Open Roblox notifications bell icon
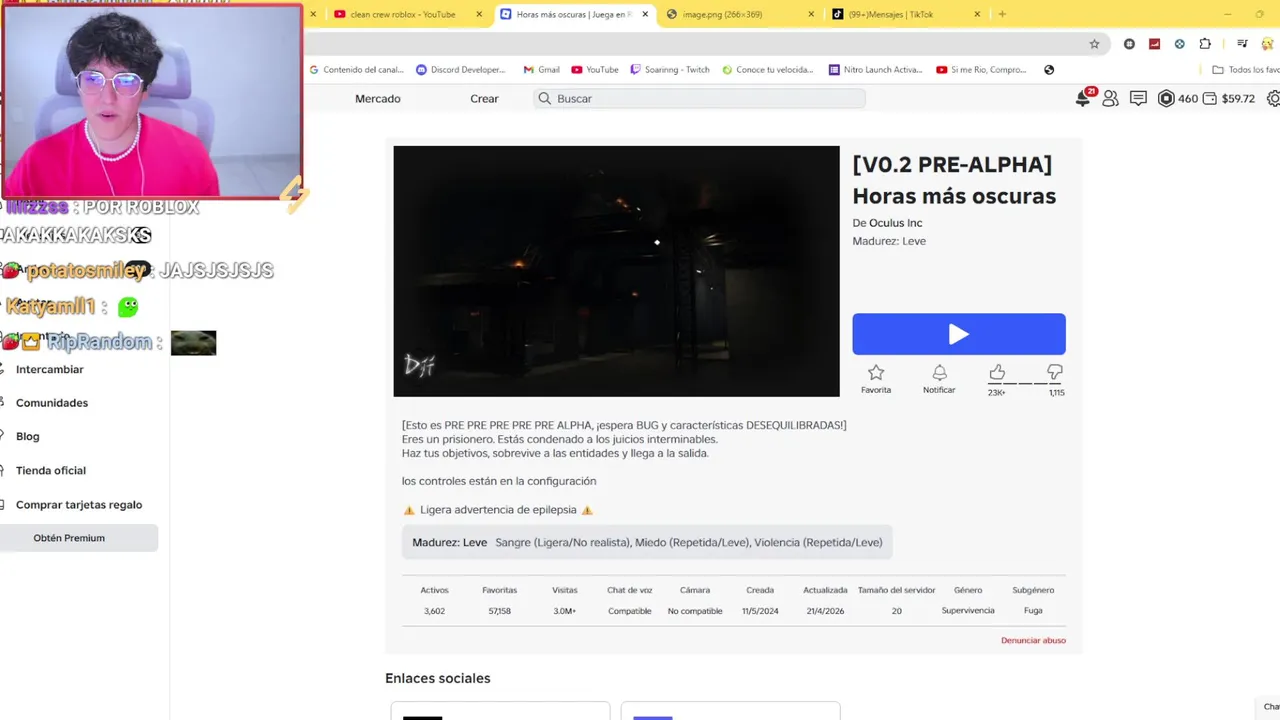The width and height of the screenshot is (1280, 720). [x=1083, y=98]
